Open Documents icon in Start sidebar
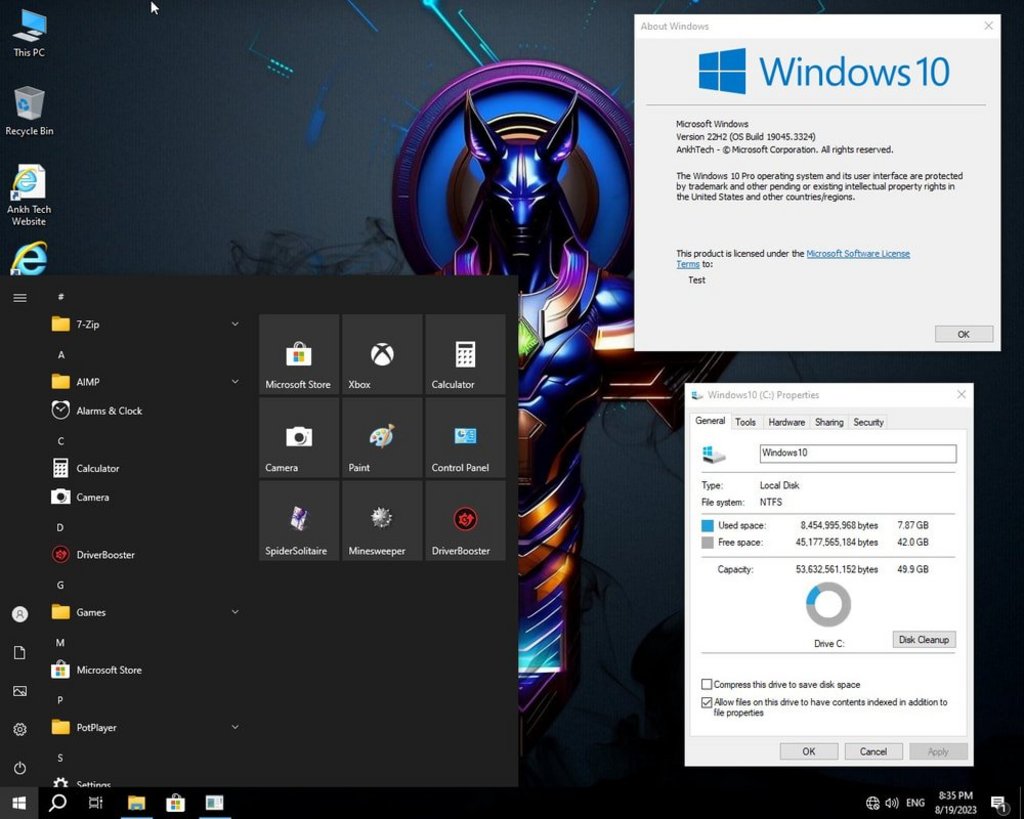The width and height of the screenshot is (1024, 819). click(x=20, y=653)
